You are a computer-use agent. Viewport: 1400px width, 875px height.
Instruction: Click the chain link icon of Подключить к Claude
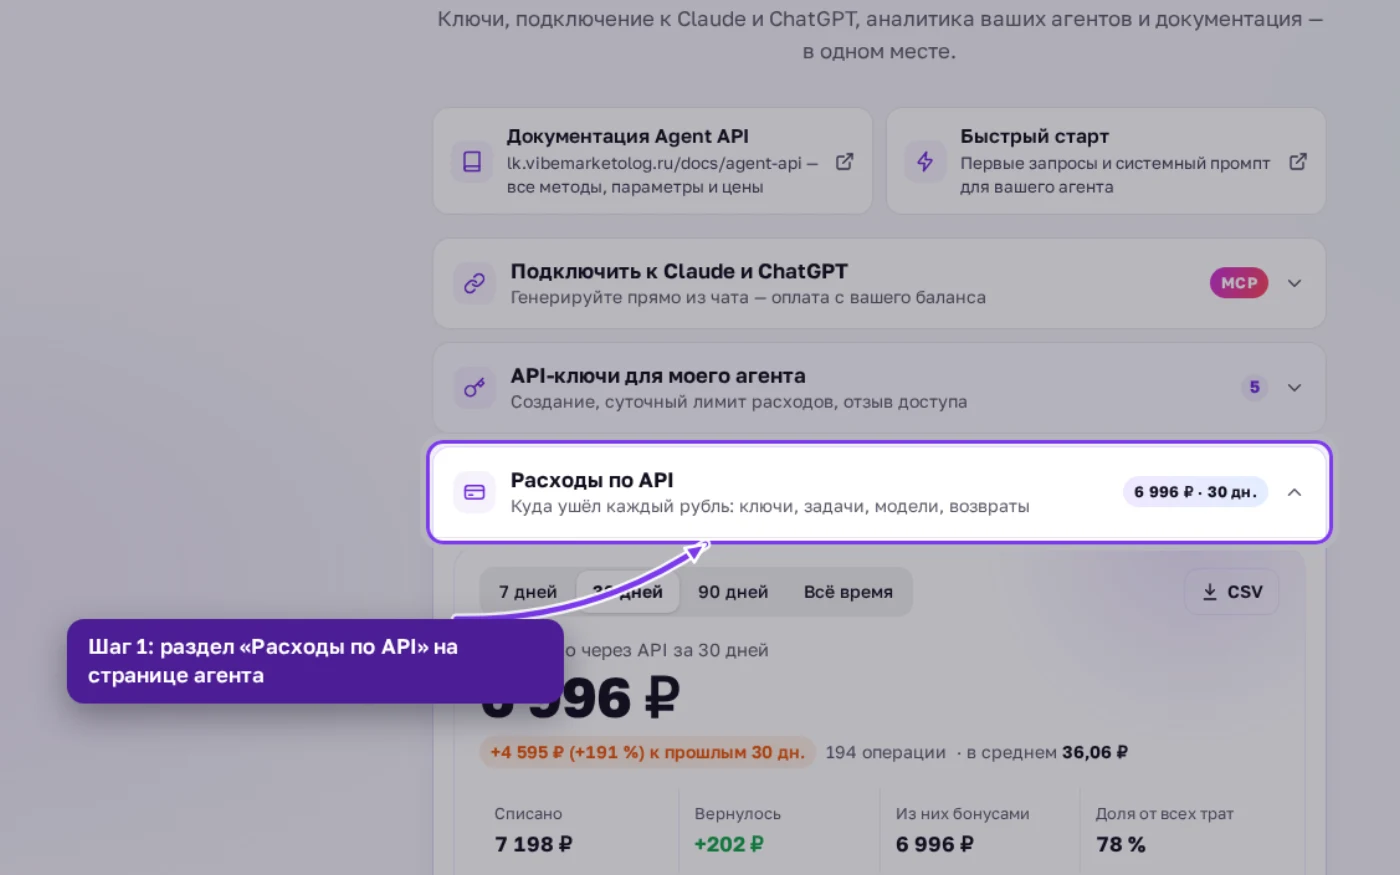click(474, 283)
